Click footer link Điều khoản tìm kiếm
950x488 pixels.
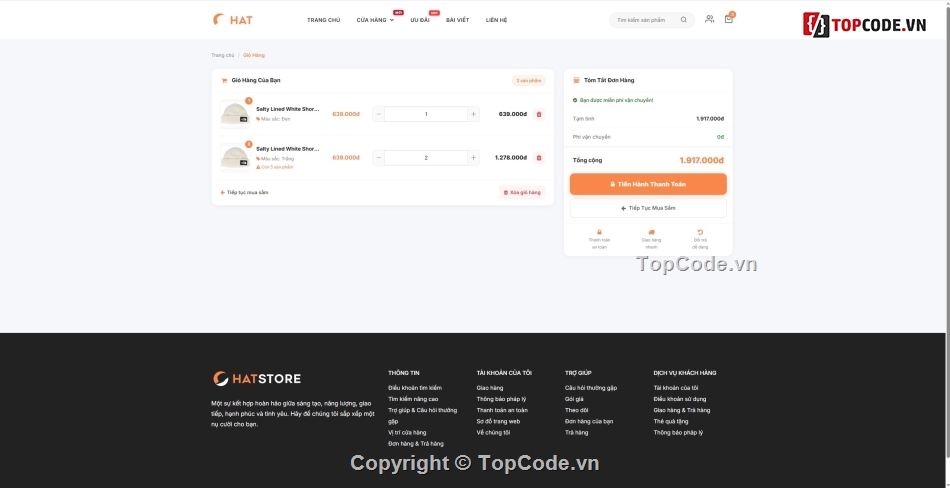[415, 388]
